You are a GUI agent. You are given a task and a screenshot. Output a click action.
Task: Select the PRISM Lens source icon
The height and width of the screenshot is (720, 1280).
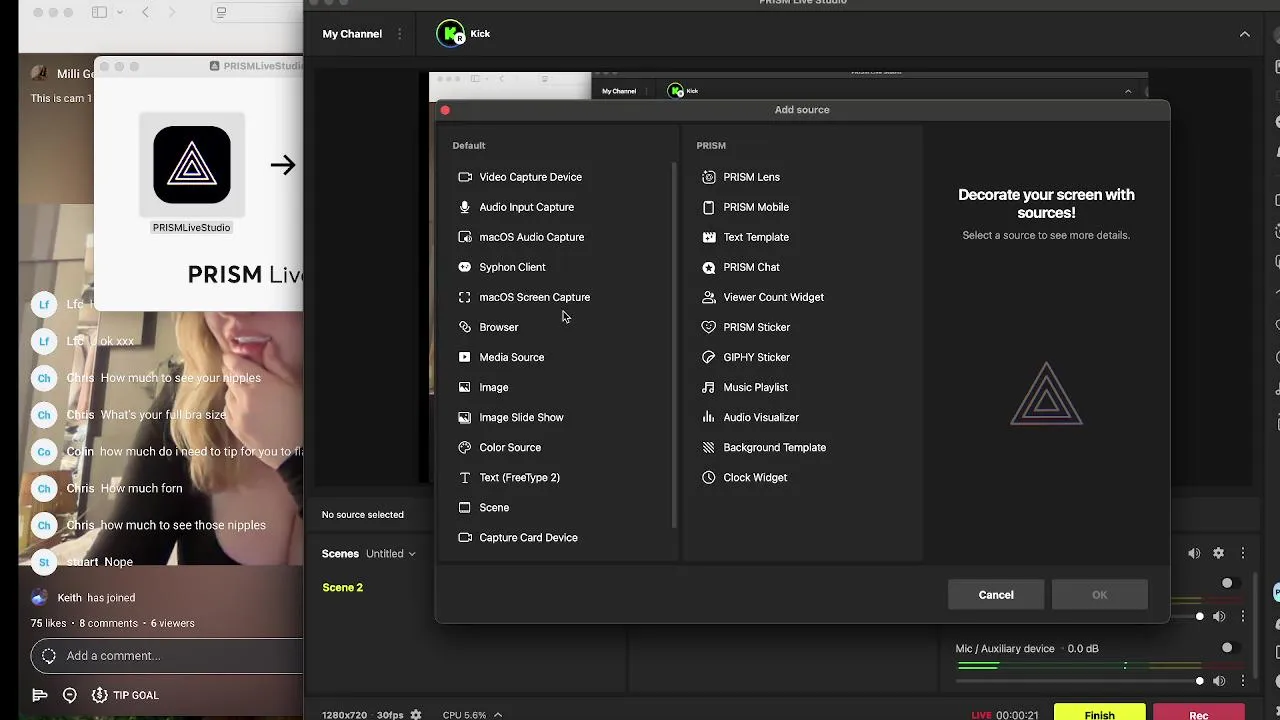(x=709, y=177)
